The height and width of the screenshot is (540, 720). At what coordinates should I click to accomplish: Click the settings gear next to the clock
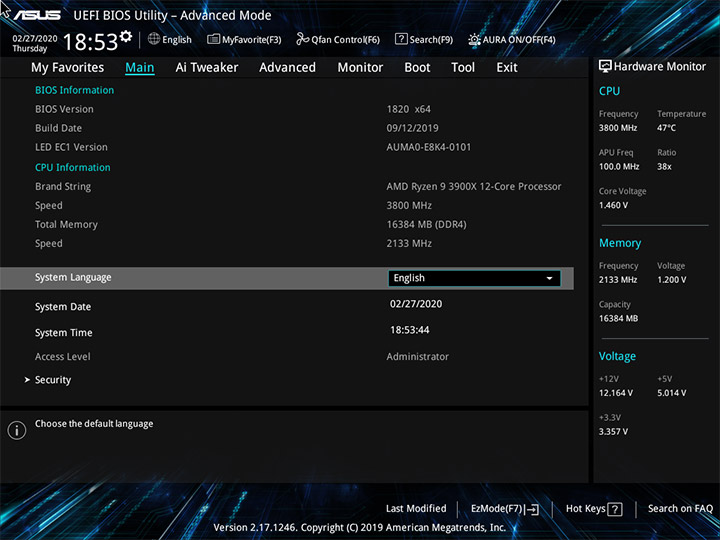(125, 36)
